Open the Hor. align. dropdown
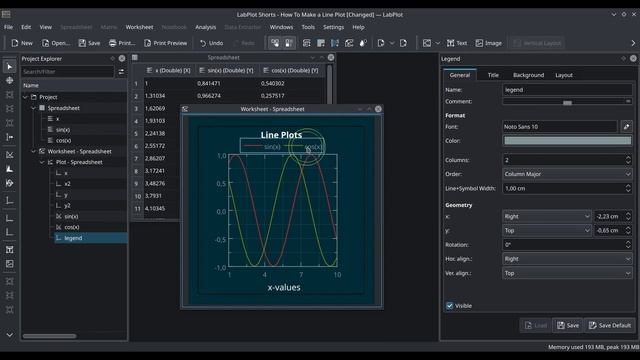640x360 pixels. 567,259
